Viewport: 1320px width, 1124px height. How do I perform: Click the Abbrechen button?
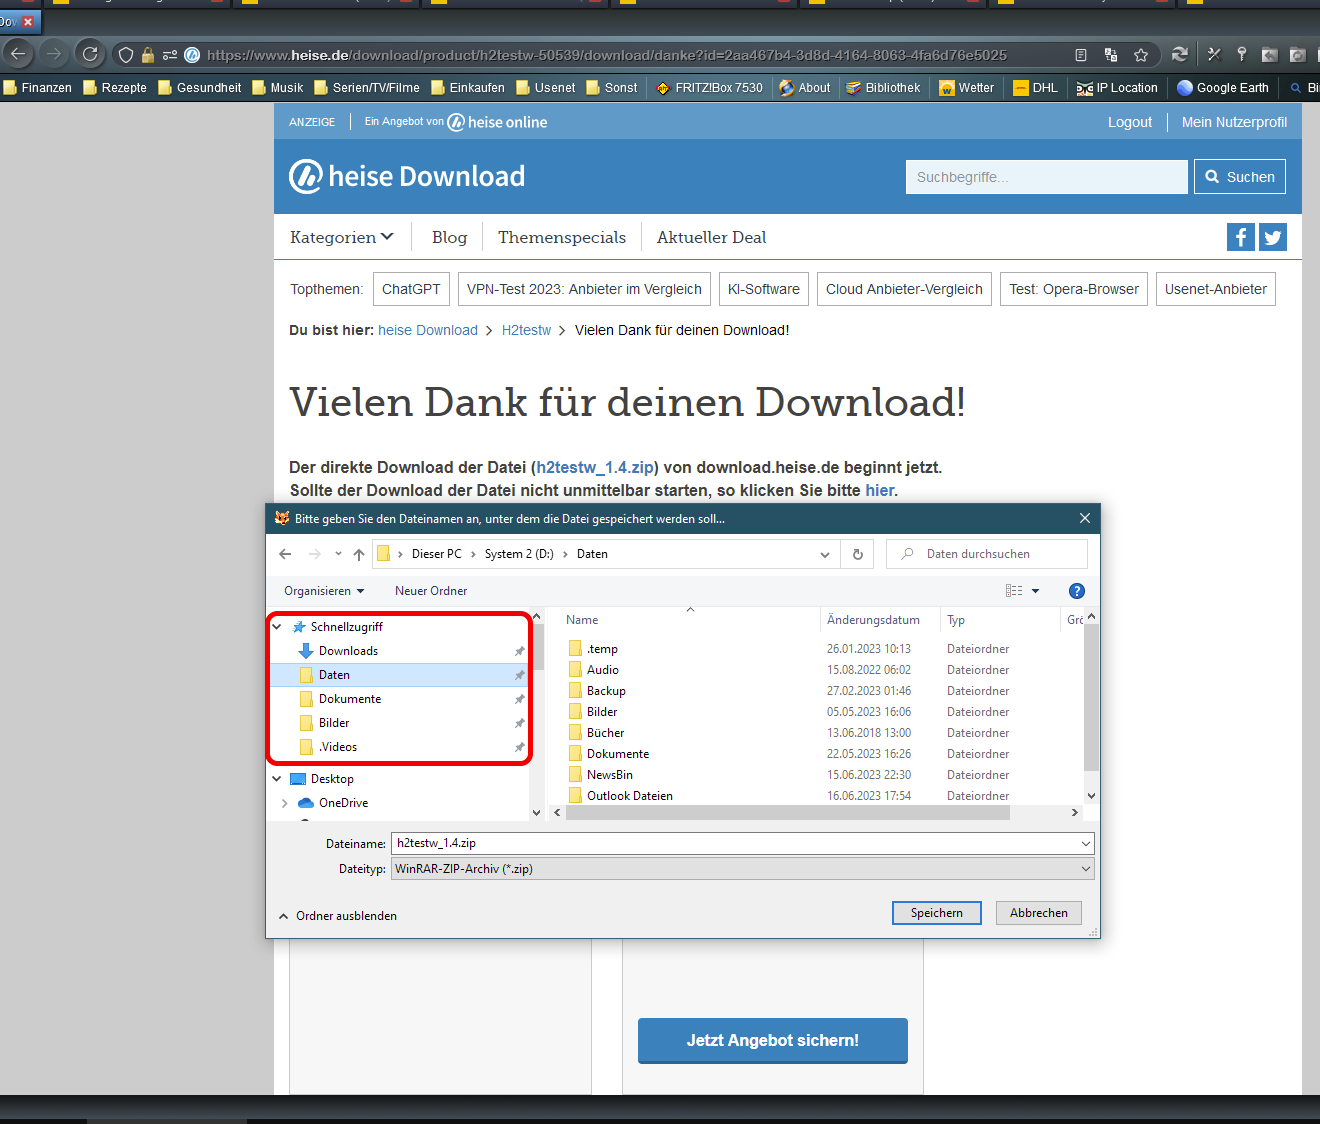point(1039,913)
